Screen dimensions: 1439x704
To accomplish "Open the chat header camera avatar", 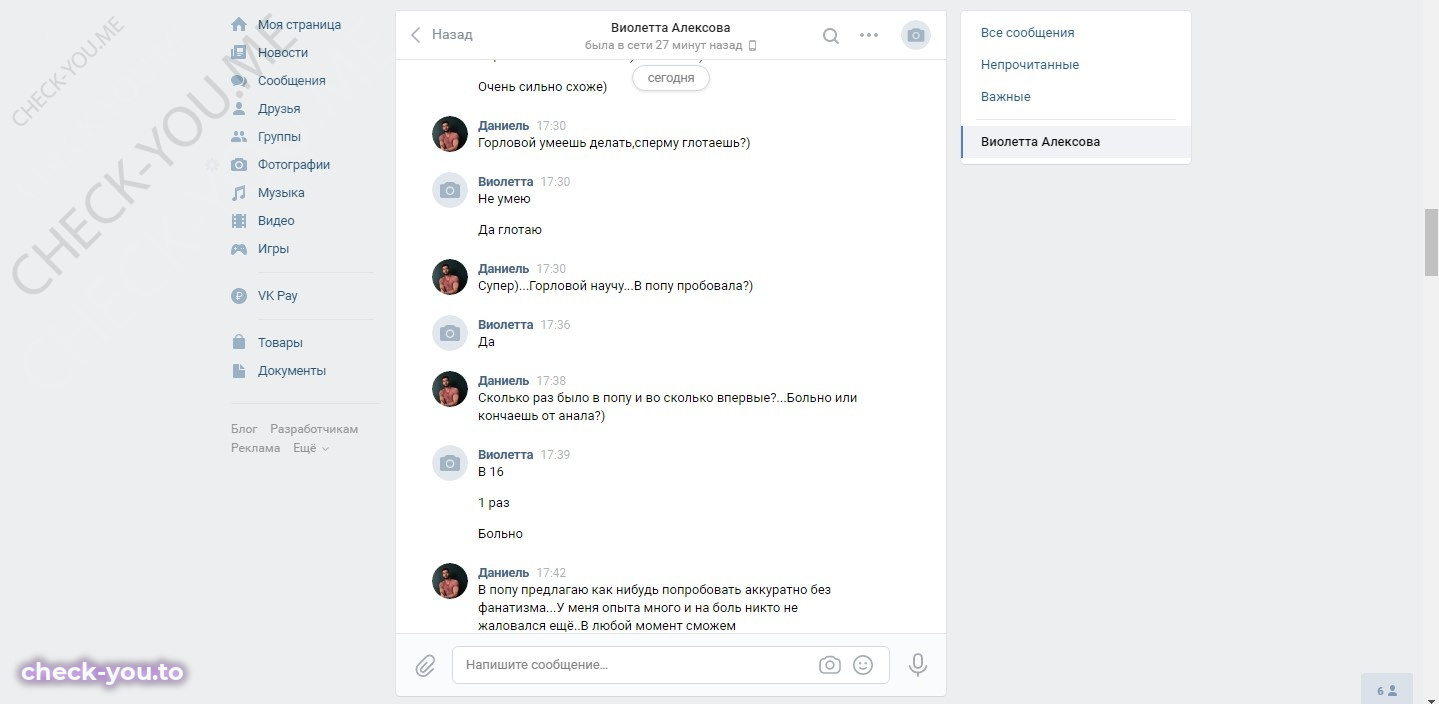I will click(915, 35).
